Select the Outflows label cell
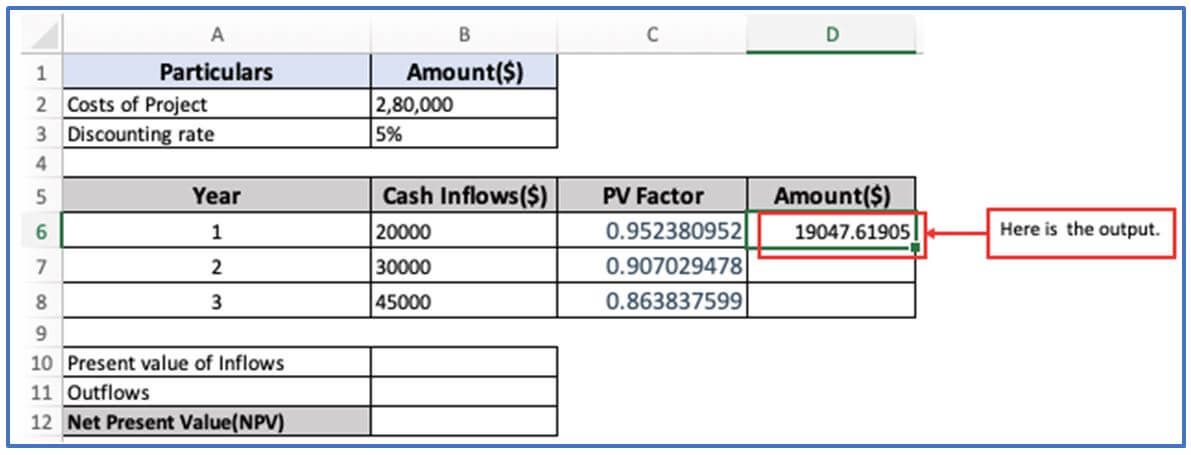 click(x=216, y=392)
